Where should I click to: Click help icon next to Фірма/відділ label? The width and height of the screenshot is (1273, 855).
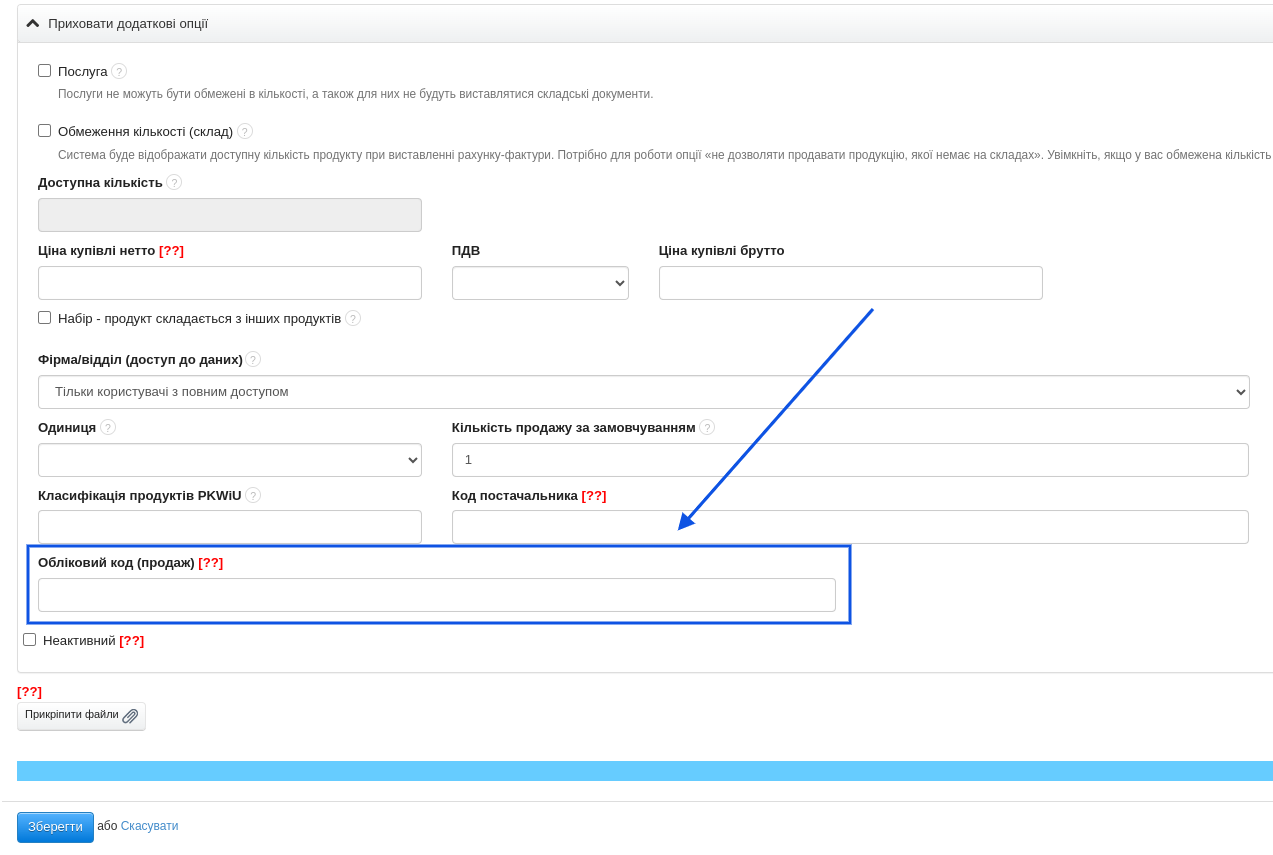coord(253,359)
